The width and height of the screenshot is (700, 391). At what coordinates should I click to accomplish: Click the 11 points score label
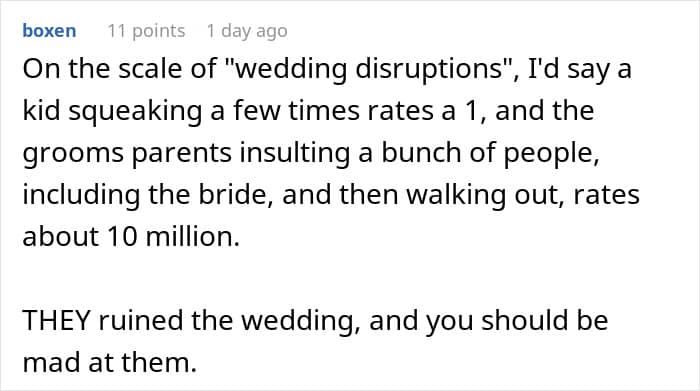(146, 31)
